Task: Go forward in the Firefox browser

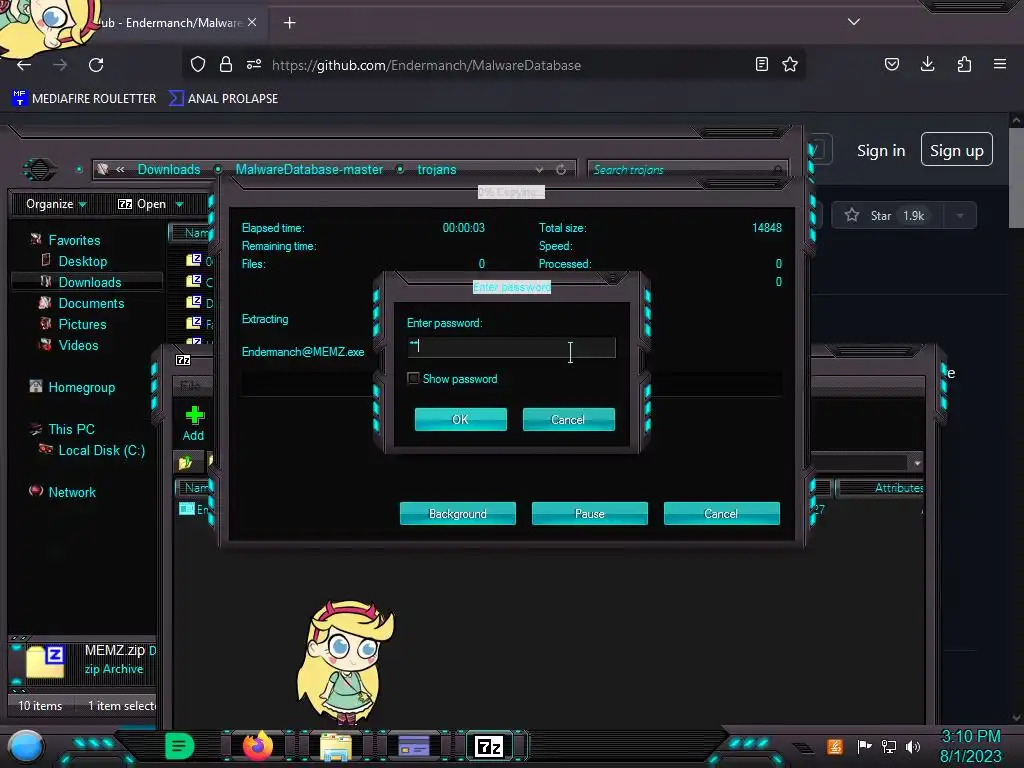Action: (60, 65)
